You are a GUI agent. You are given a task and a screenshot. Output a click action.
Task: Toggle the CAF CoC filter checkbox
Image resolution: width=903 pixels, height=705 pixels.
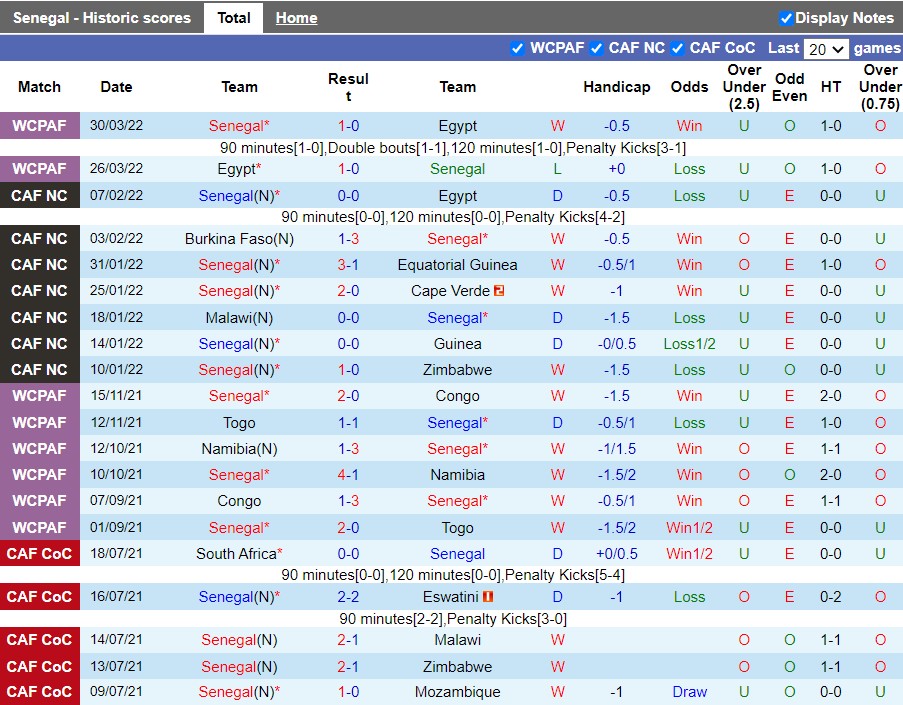677,48
